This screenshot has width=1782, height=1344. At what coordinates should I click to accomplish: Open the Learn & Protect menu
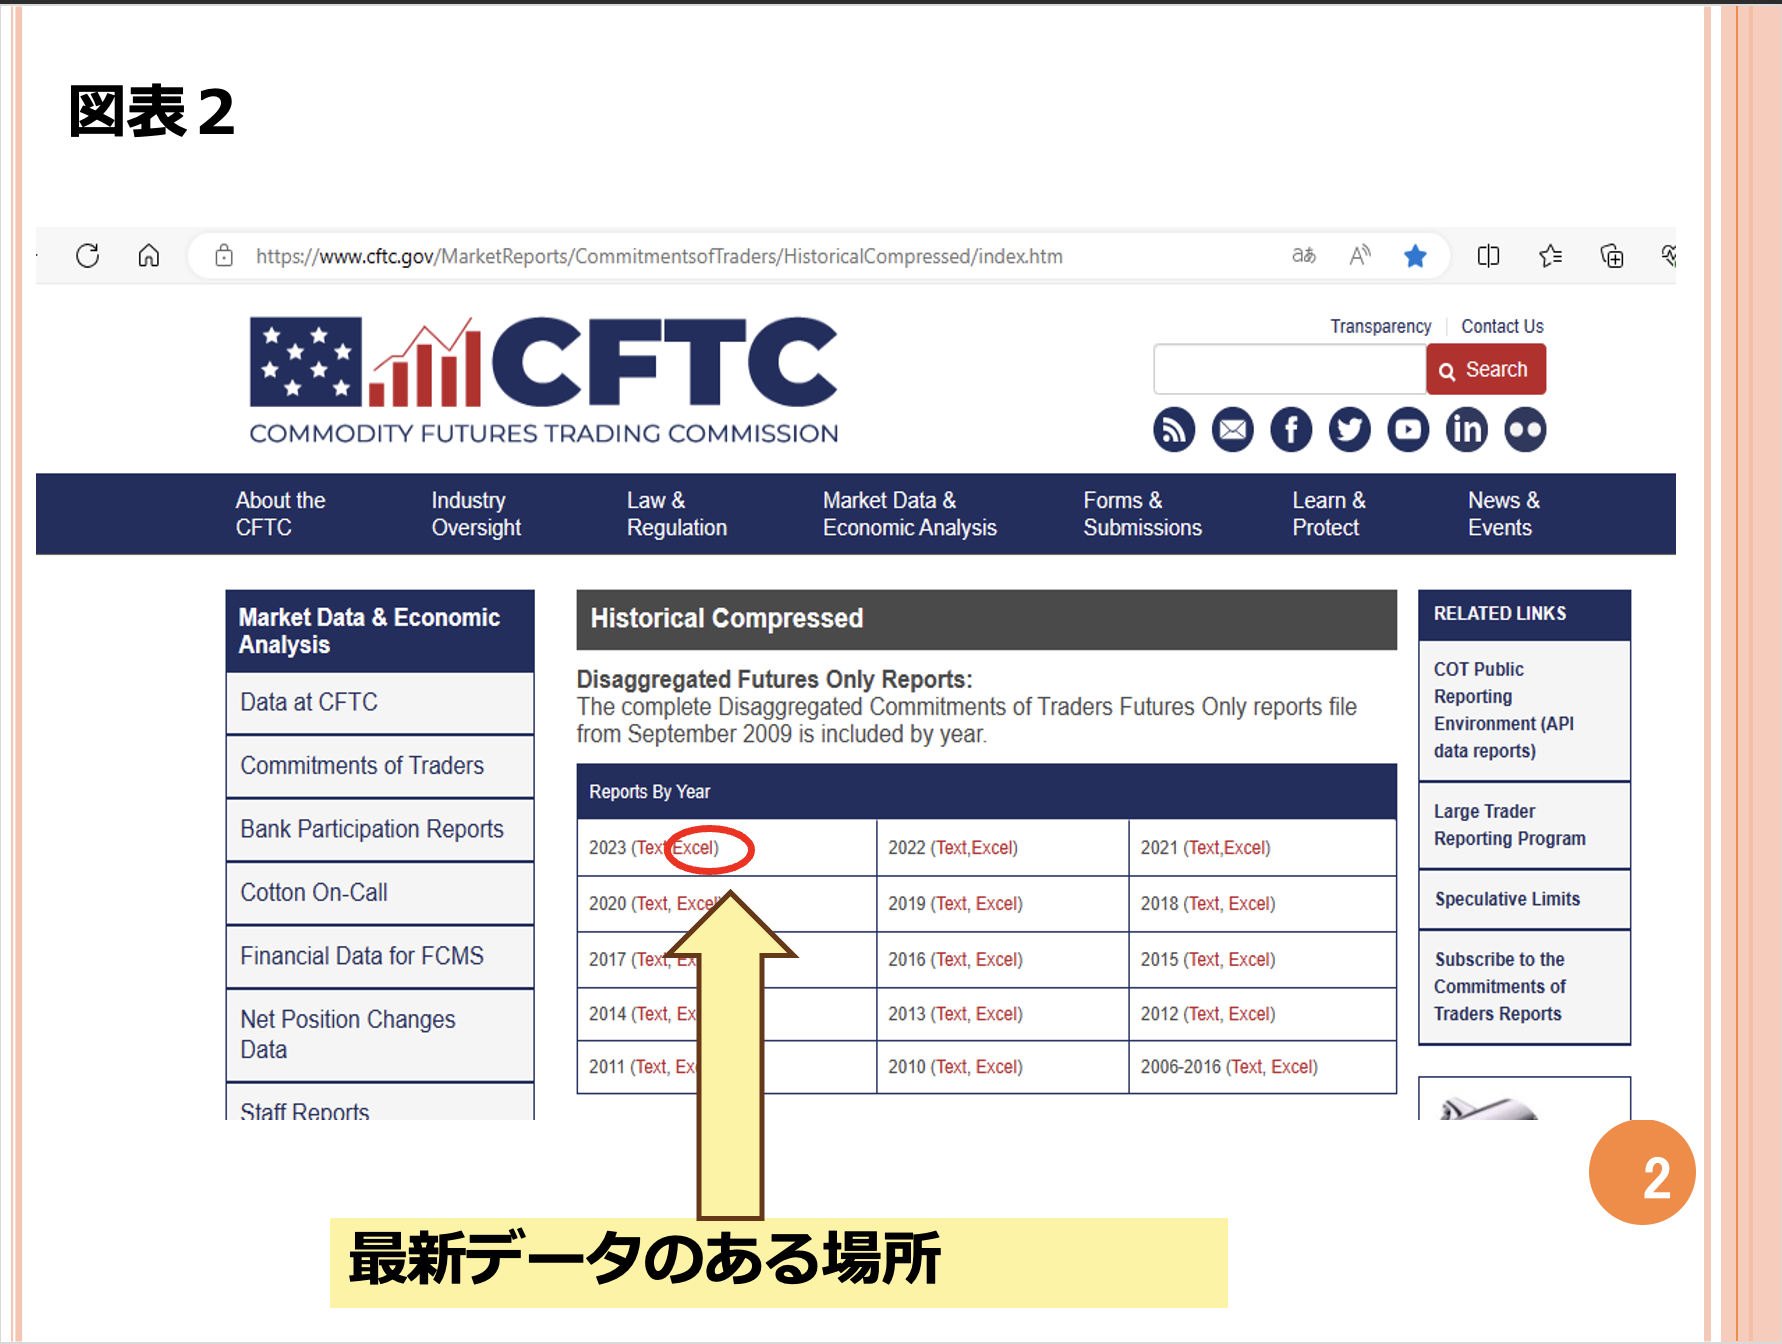1329,514
